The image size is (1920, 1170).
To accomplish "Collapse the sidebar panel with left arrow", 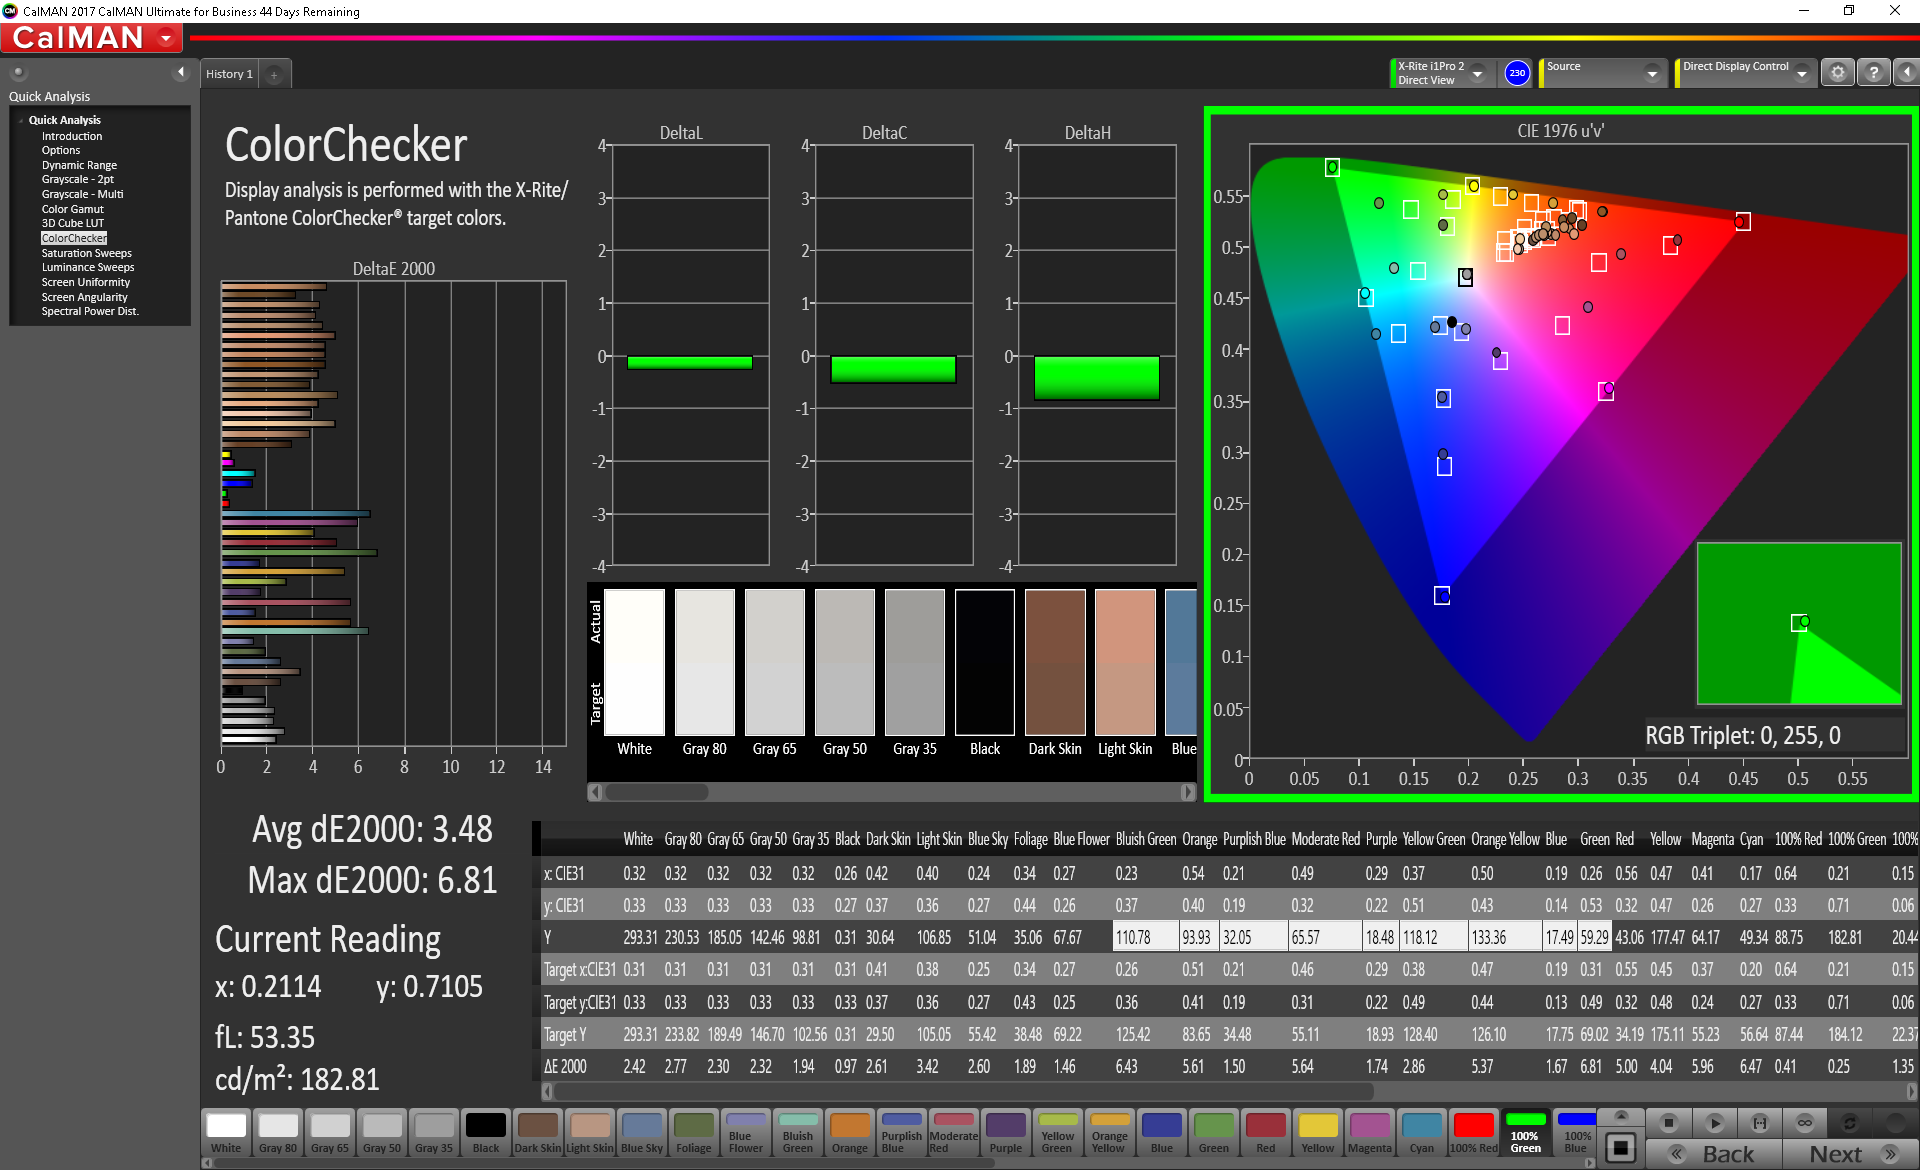I will coord(181,72).
